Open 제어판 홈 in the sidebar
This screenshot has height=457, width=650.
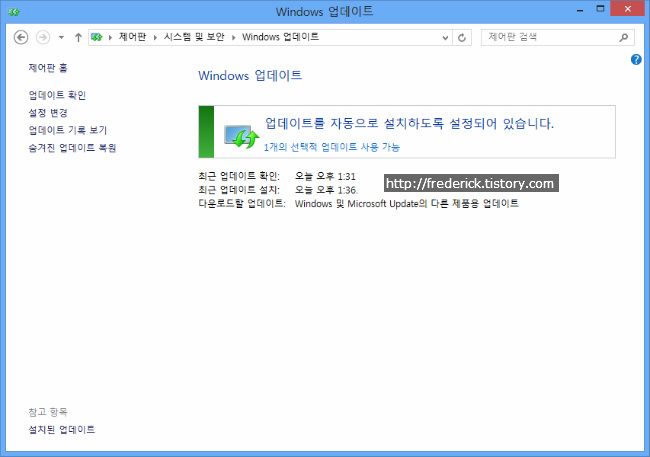(x=48, y=68)
